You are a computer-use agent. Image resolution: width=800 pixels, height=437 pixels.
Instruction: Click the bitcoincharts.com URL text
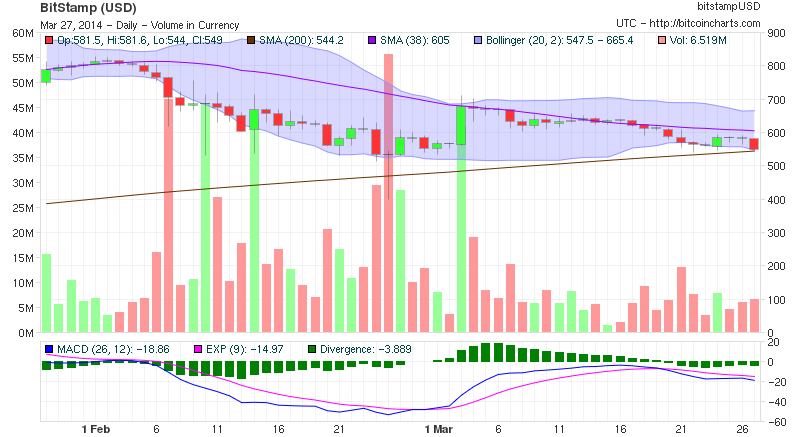(705, 23)
